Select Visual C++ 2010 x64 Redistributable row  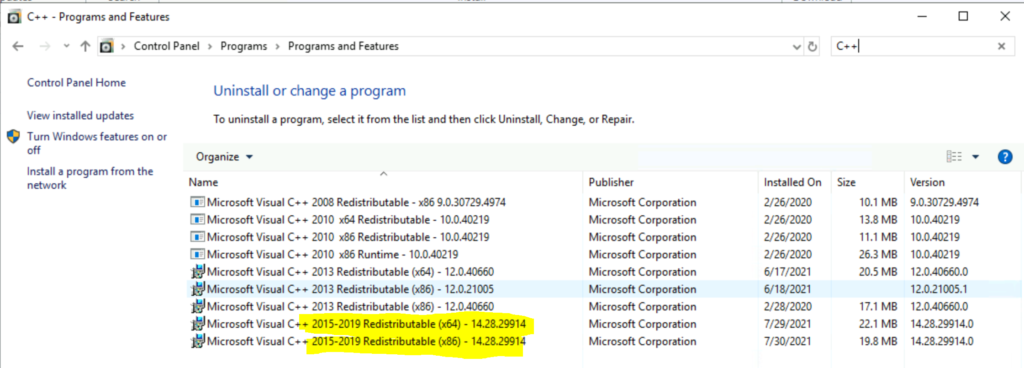pos(604,220)
